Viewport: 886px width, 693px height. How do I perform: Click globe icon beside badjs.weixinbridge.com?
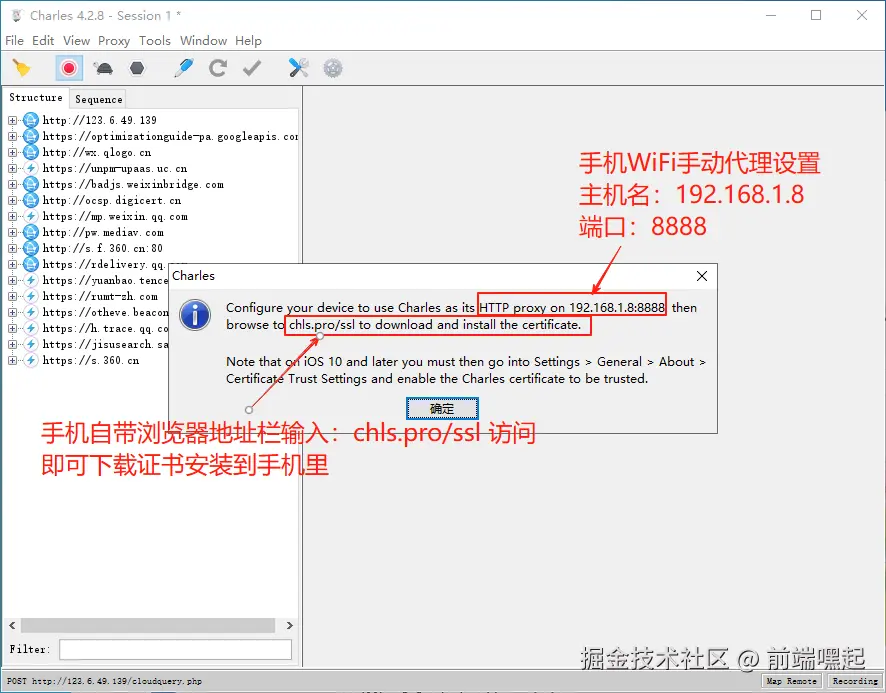(31, 184)
